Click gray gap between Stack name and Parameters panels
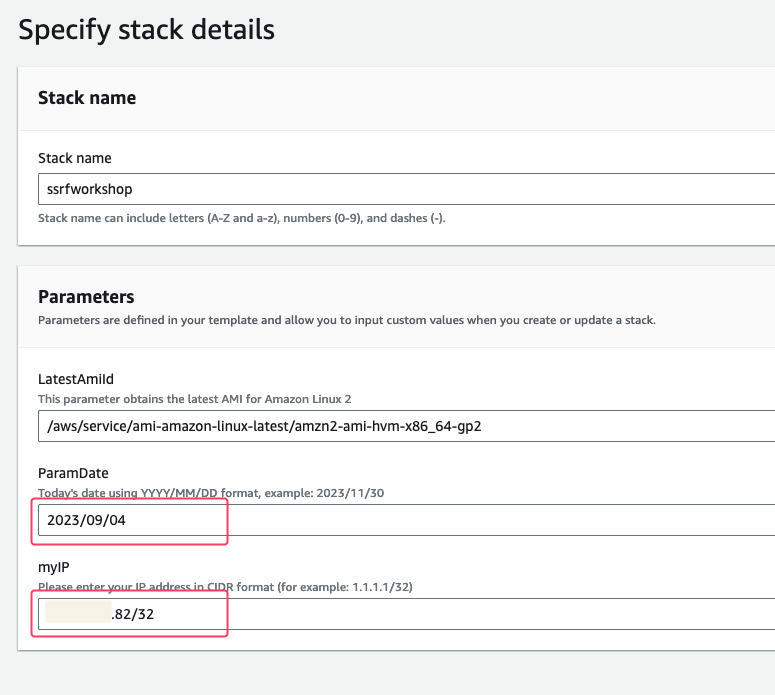Screen dimensions: 775x695 point(400,256)
